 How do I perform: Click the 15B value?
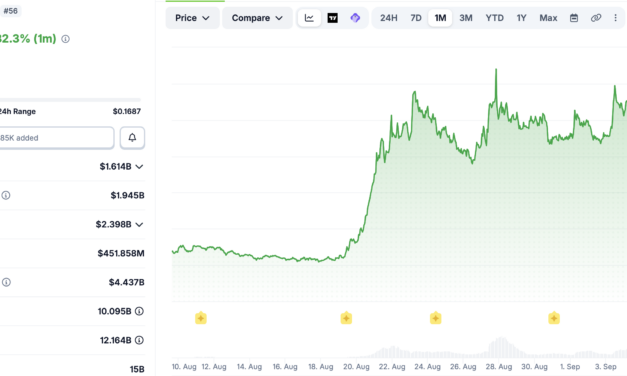click(137, 369)
